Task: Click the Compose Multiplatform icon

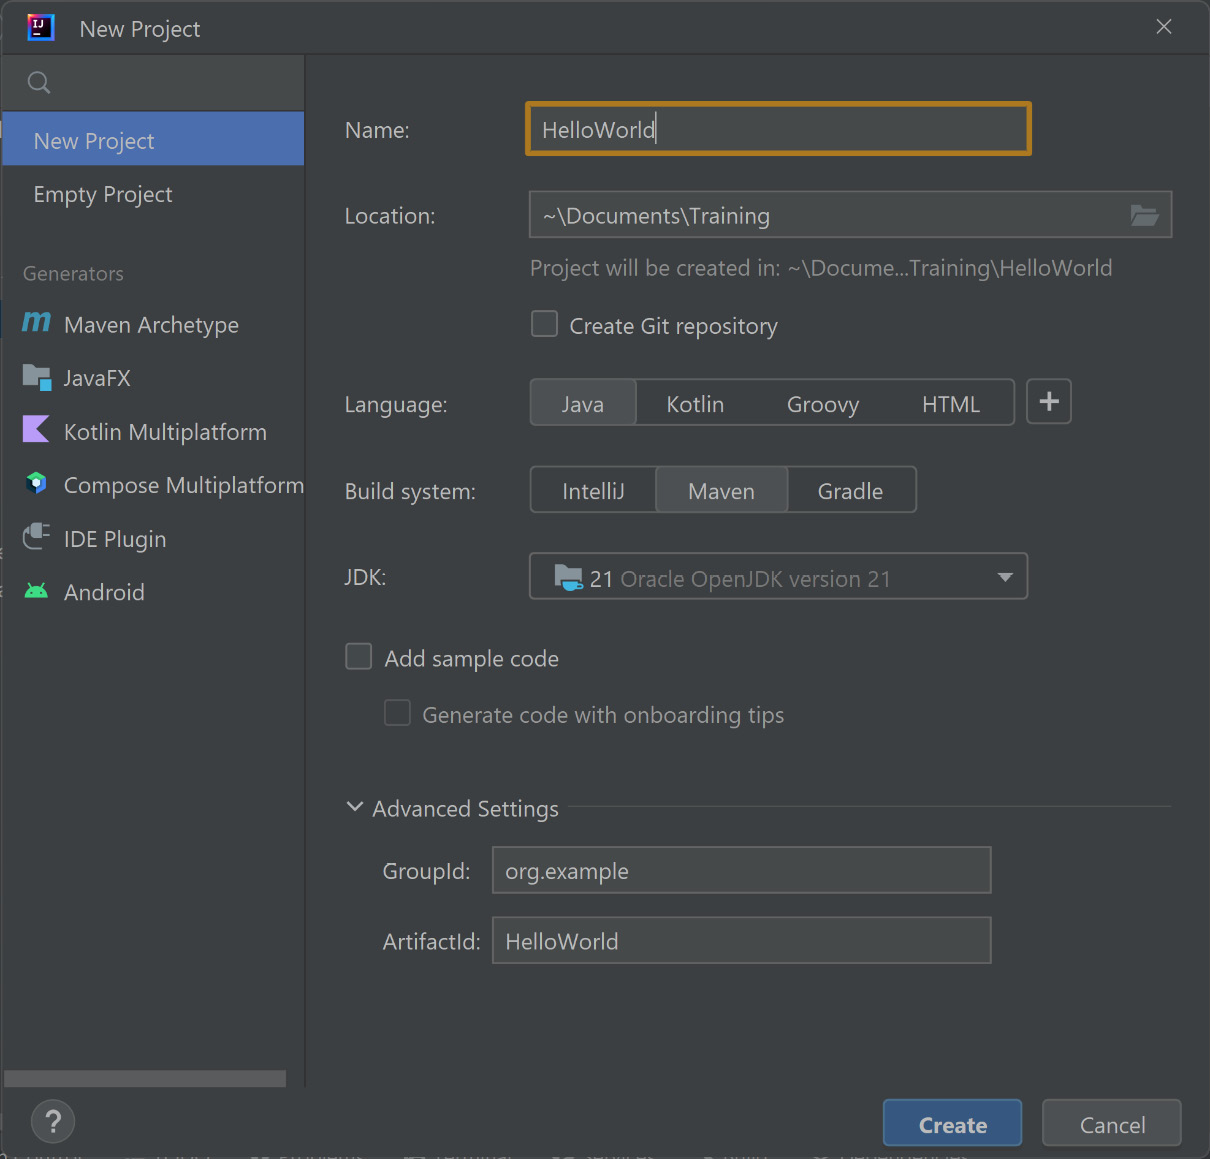Action: coord(36,484)
